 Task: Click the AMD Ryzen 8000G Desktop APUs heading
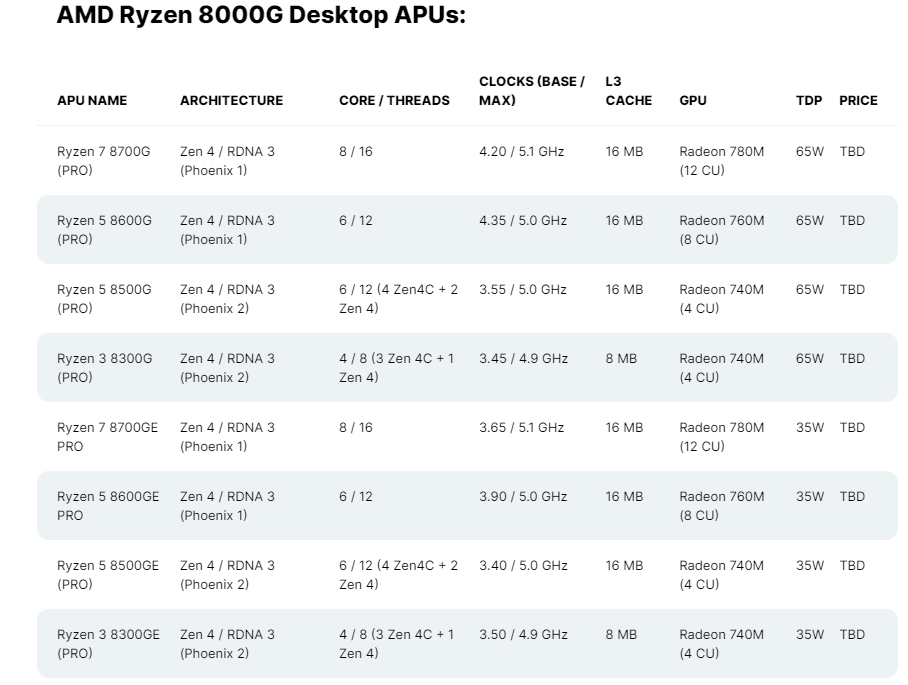pos(261,15)
